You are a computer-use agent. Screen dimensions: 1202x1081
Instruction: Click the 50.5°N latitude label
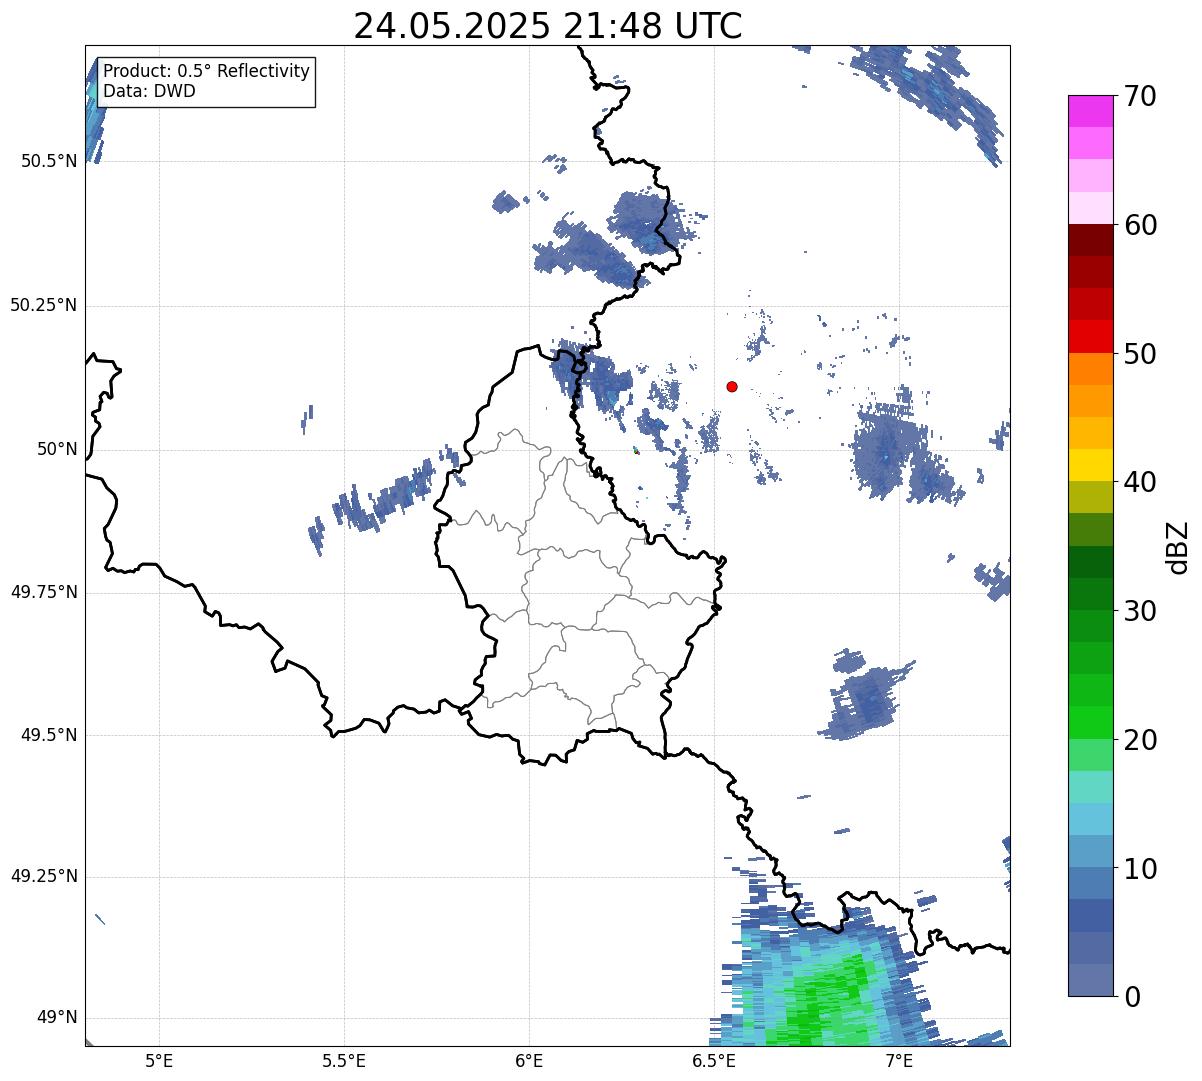tap(49, 161)
